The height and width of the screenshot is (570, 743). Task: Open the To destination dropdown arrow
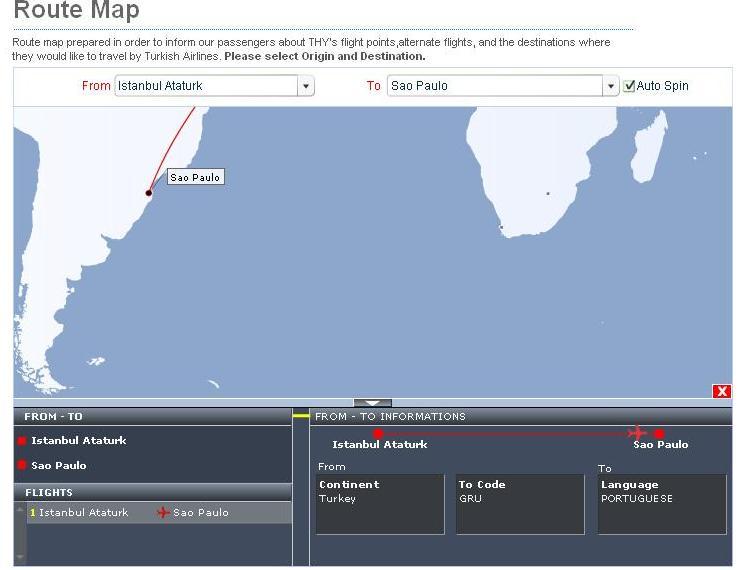coord(611,86)
